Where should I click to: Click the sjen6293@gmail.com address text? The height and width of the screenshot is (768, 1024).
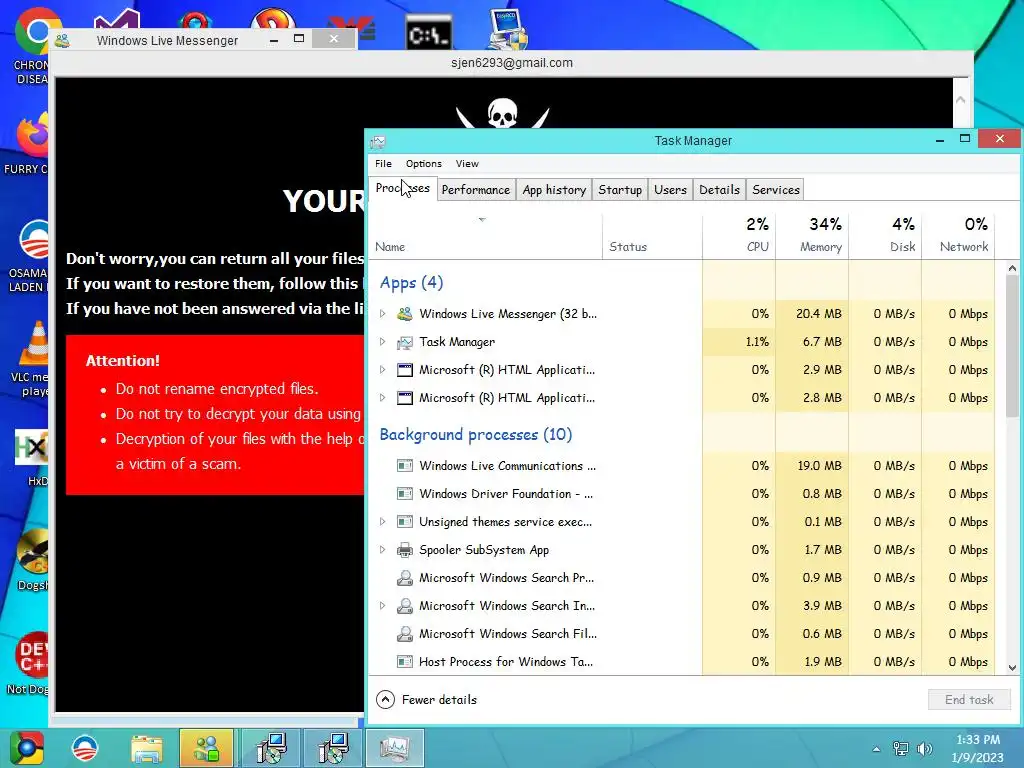coord(512,63)
